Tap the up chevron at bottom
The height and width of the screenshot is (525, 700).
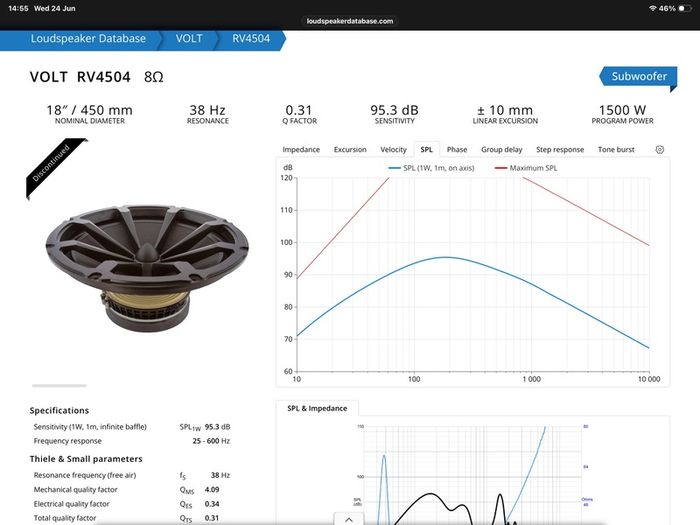point(349,520)
